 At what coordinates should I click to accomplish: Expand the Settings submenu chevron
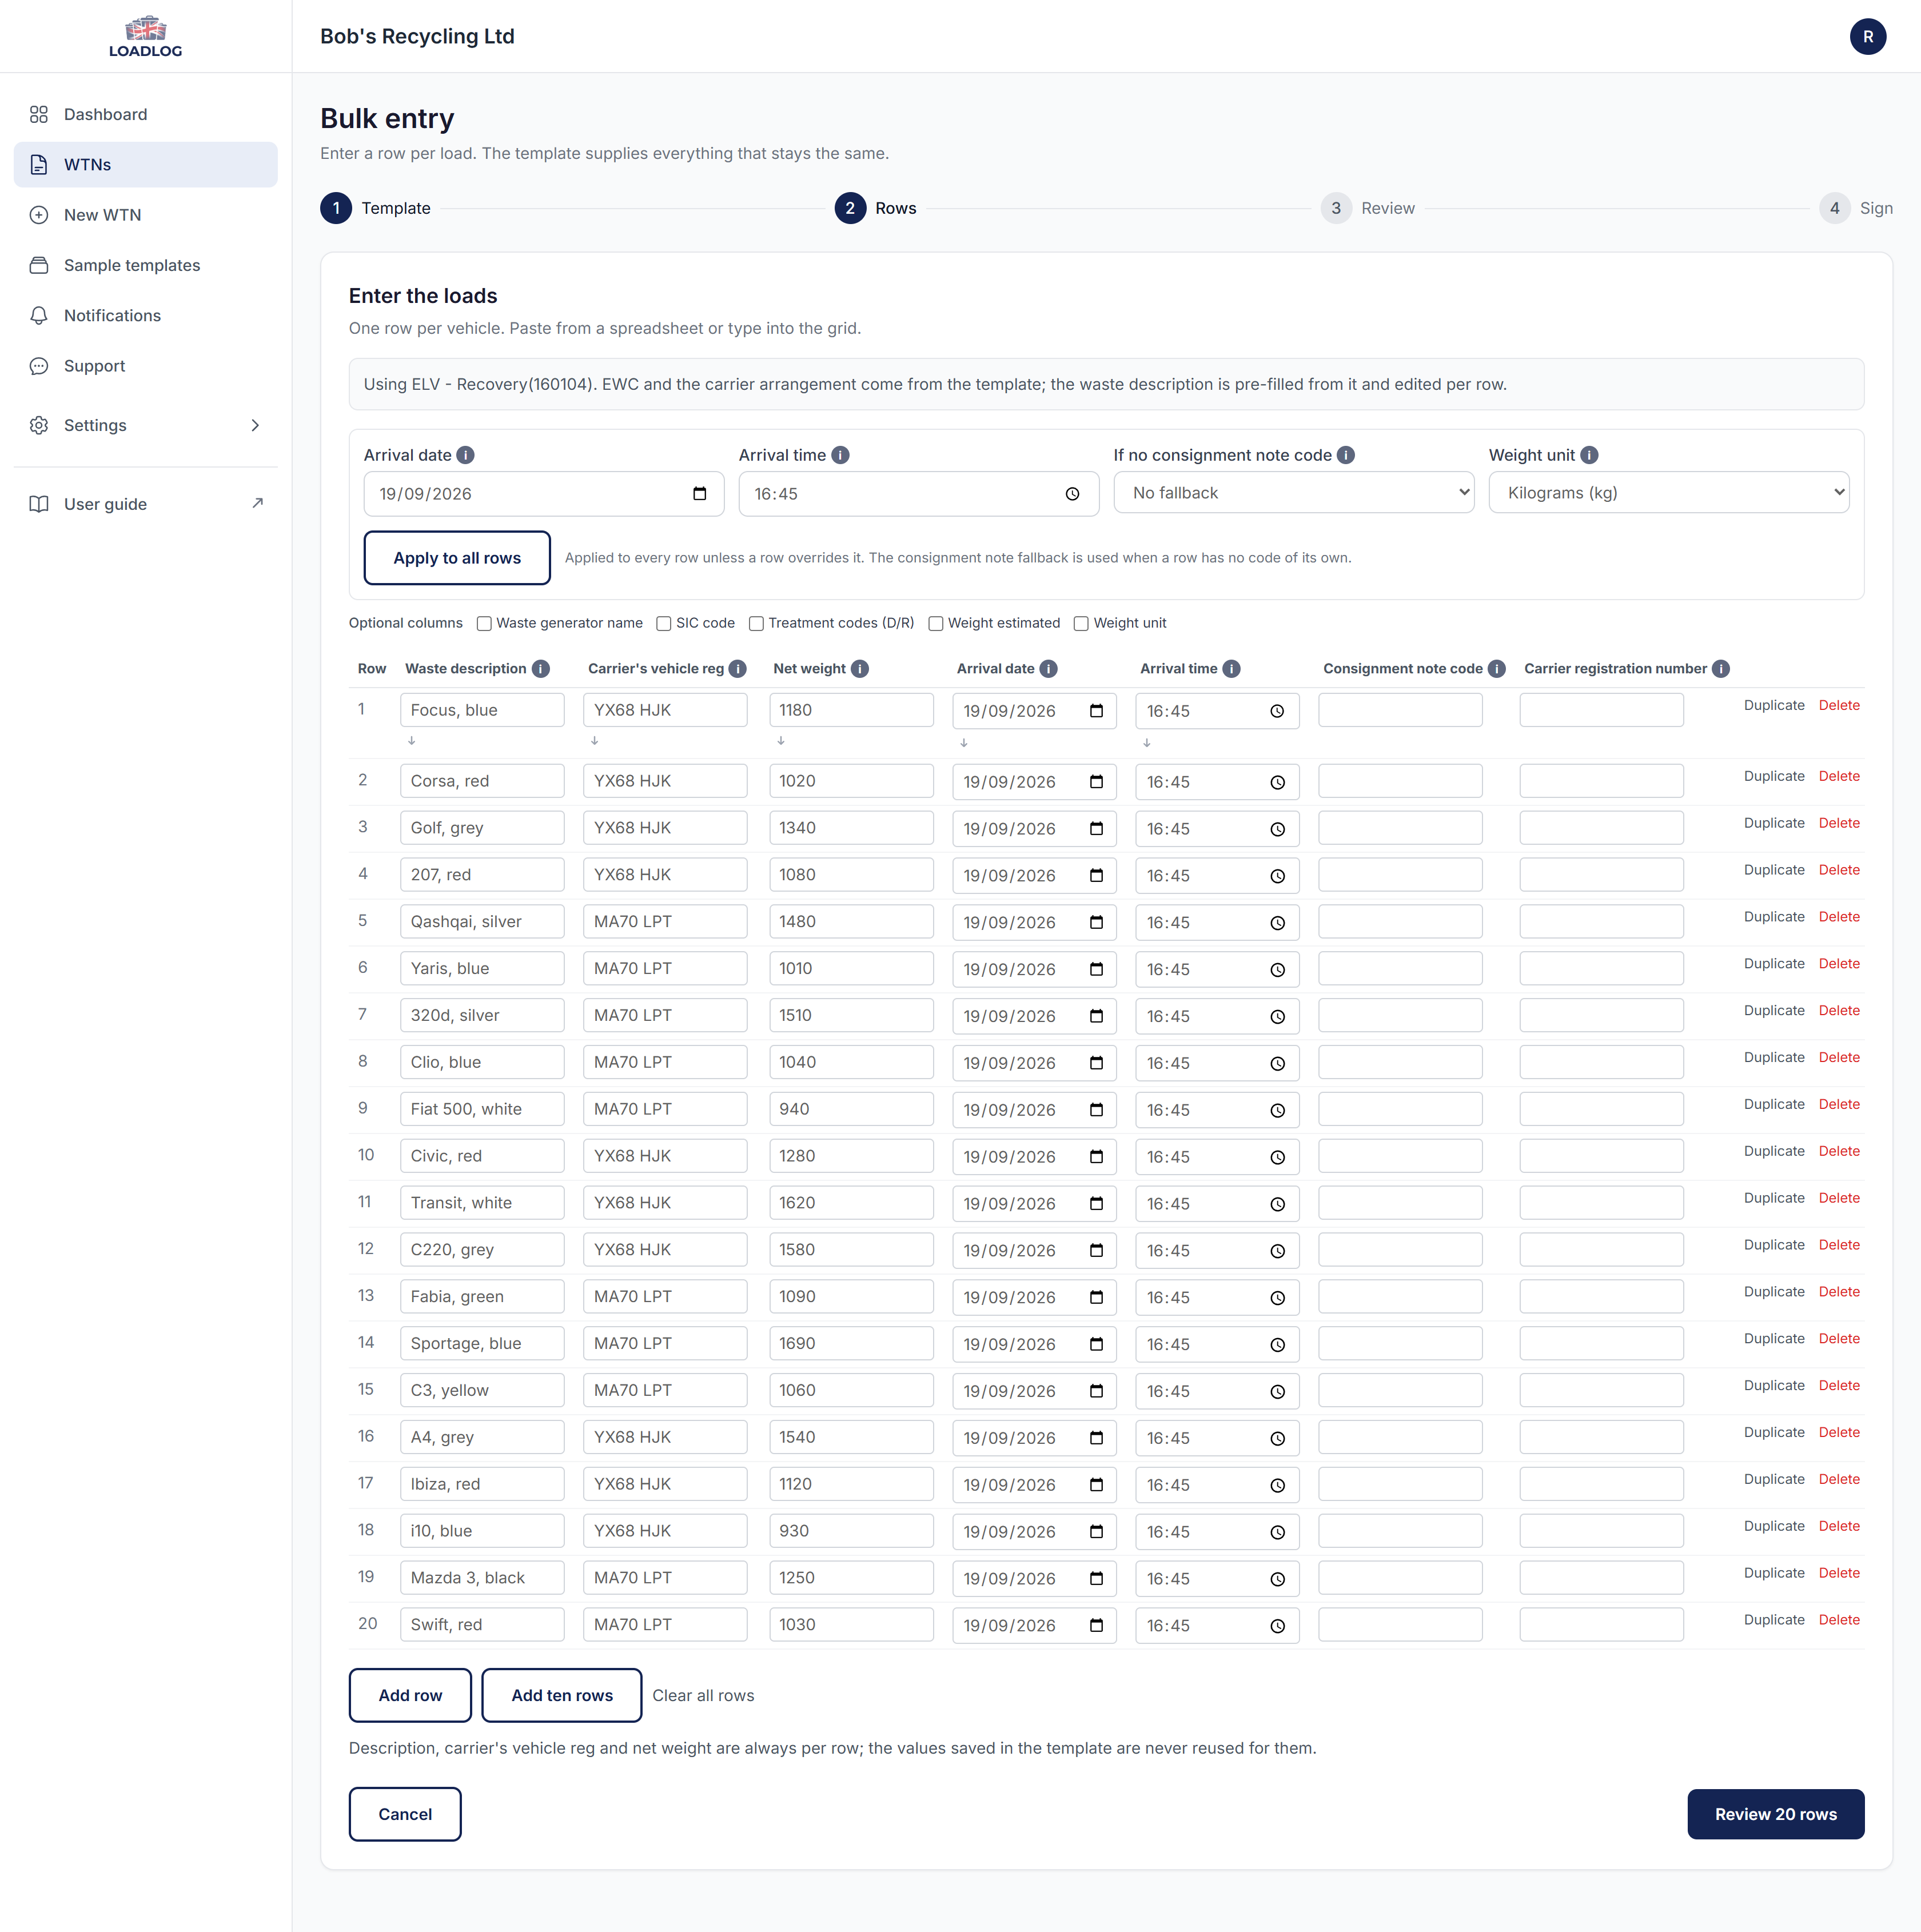click(x=255, y=425)
